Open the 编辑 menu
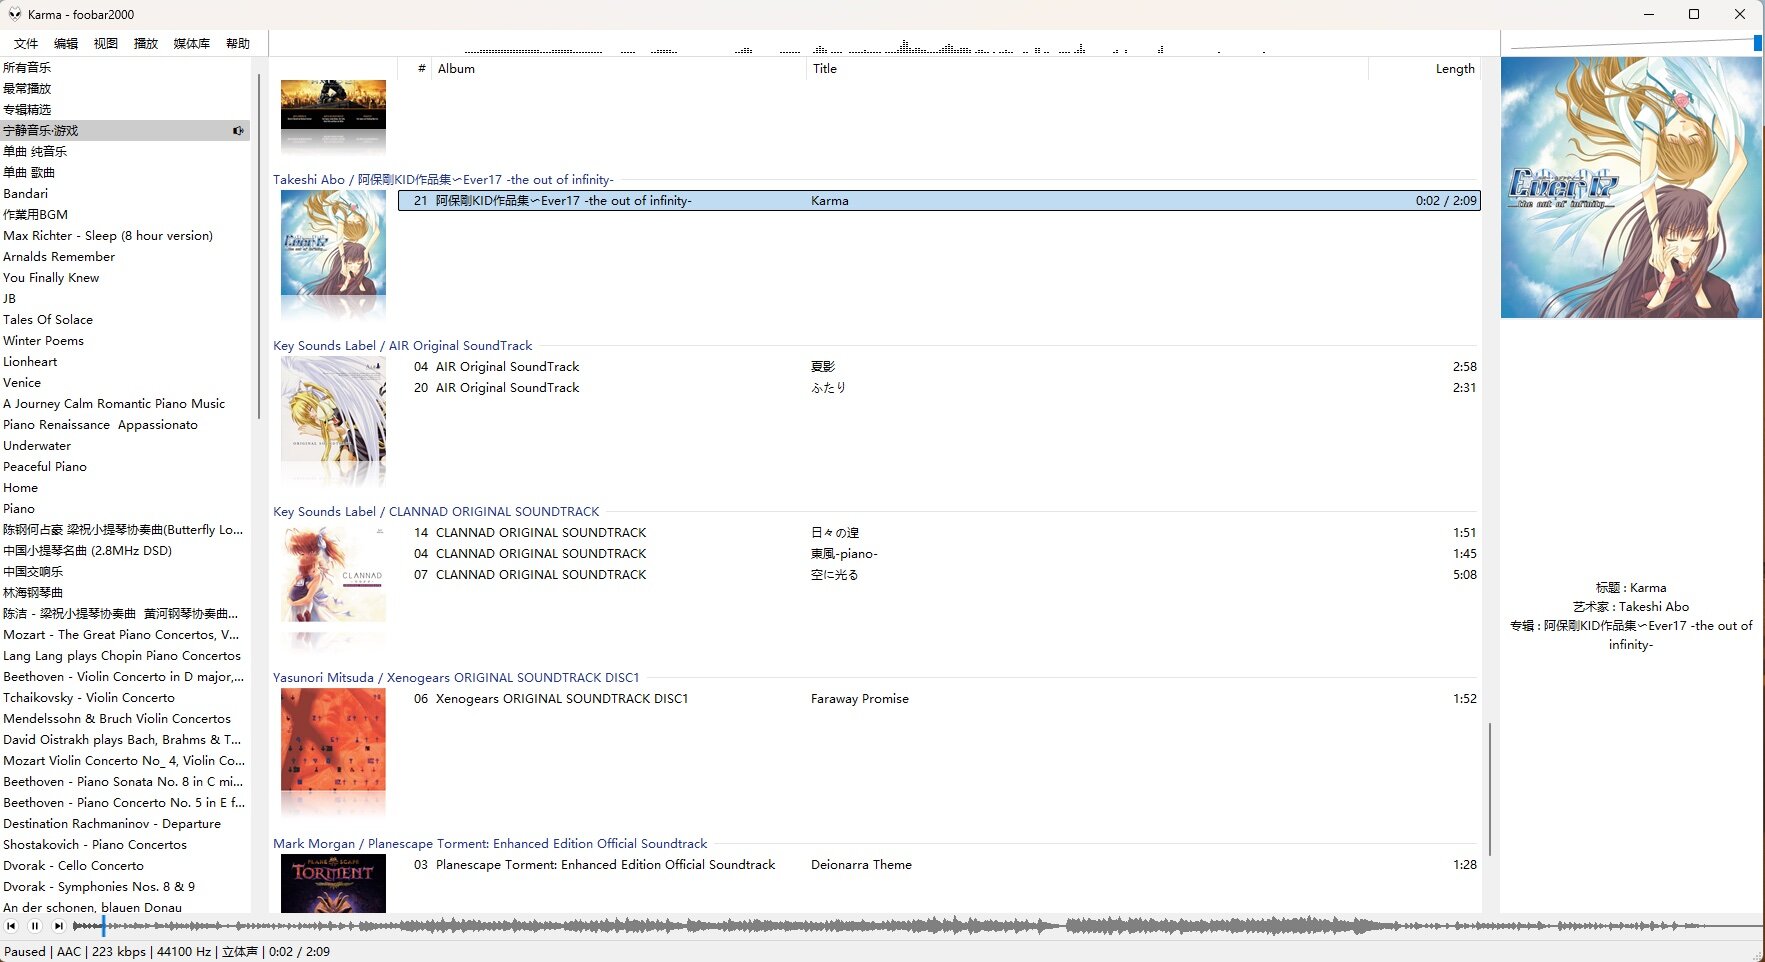The height and width of the screenshot is (962, 1765). tap(66, 43)
